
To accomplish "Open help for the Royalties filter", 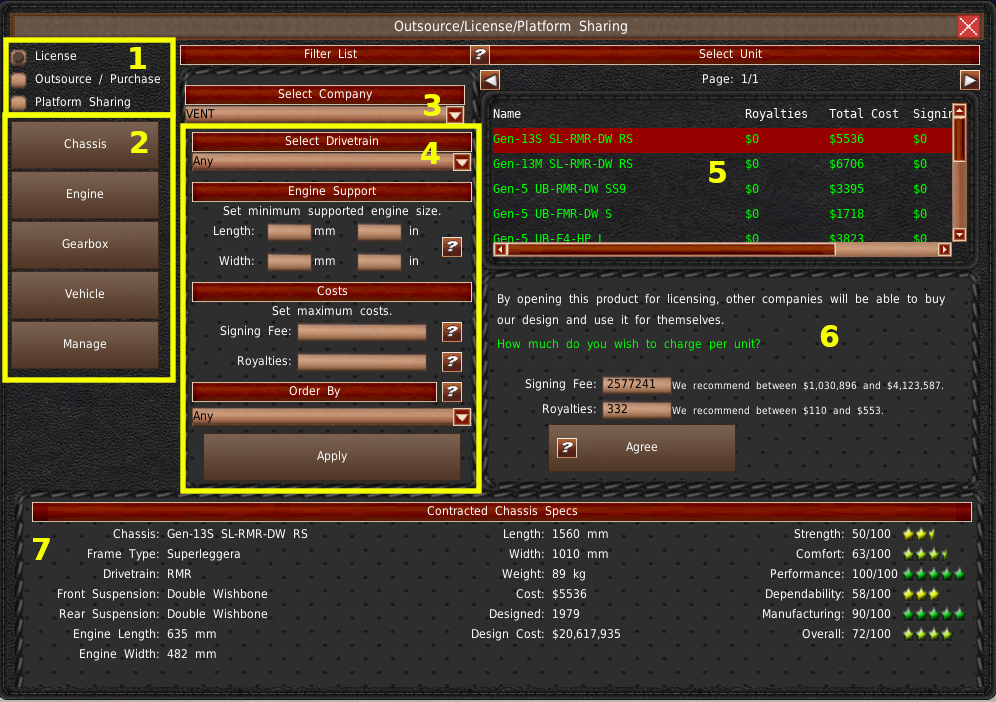I will click(x=452, y=362).
